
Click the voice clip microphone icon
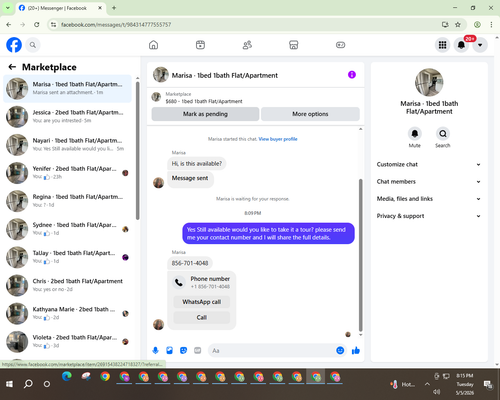click(155, 350)
